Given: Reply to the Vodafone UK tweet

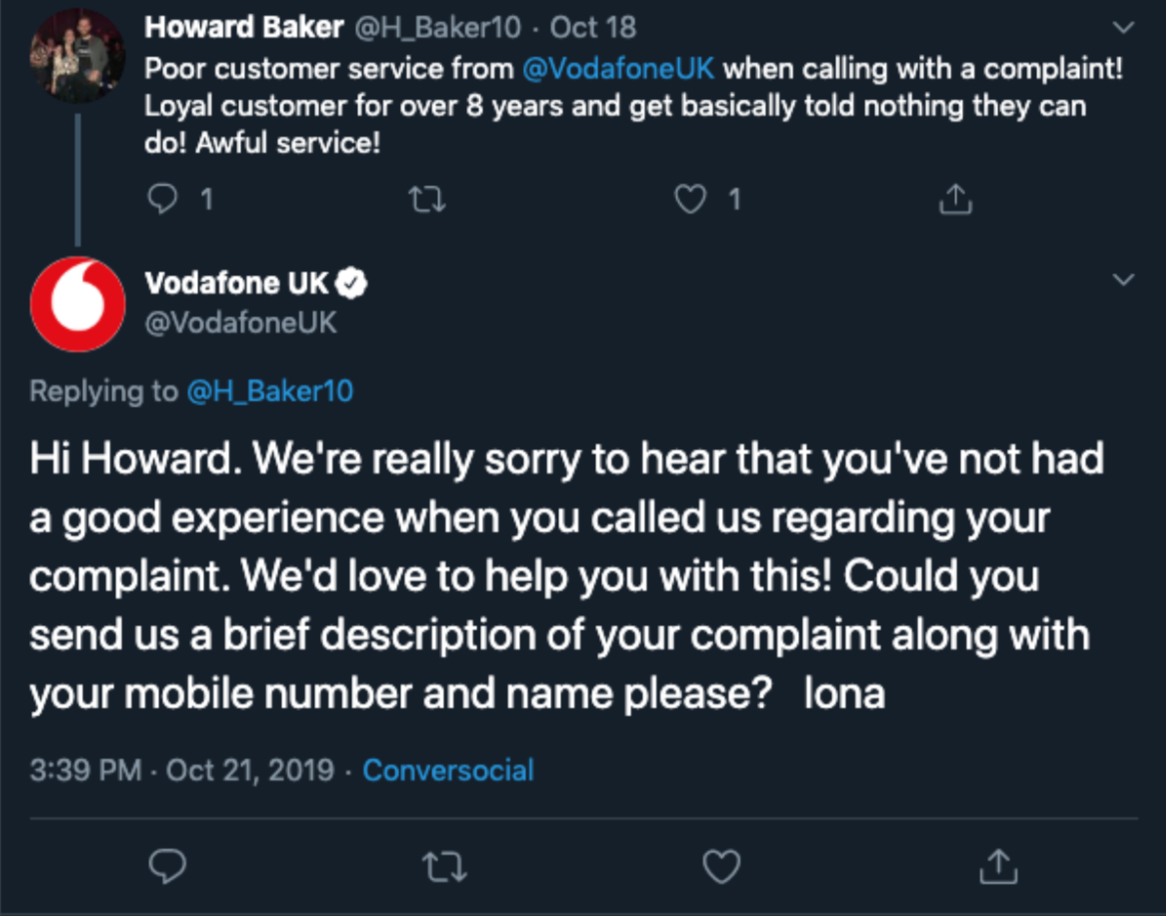Looking at the screenshot, I should pyautogui.click(x=167, y=865).
